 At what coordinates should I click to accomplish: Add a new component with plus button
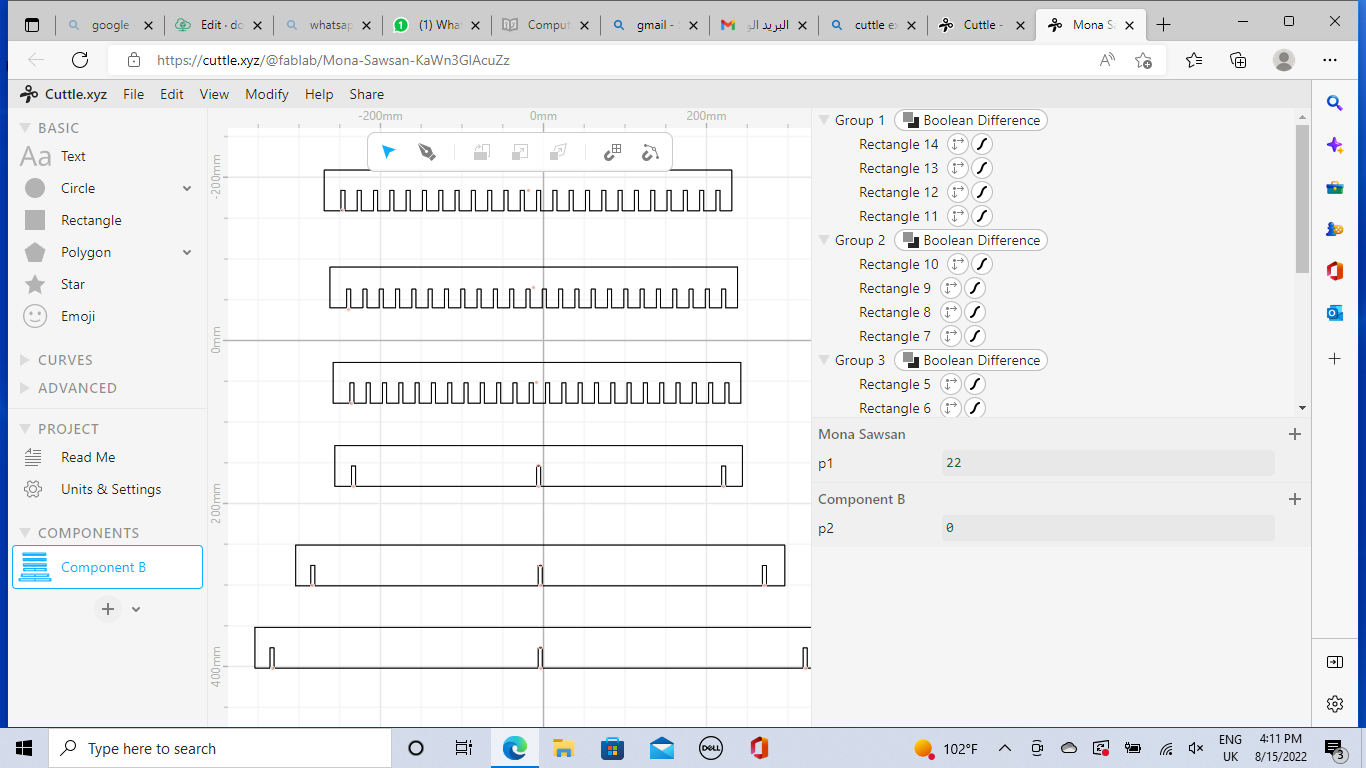[x=108, y=609]
